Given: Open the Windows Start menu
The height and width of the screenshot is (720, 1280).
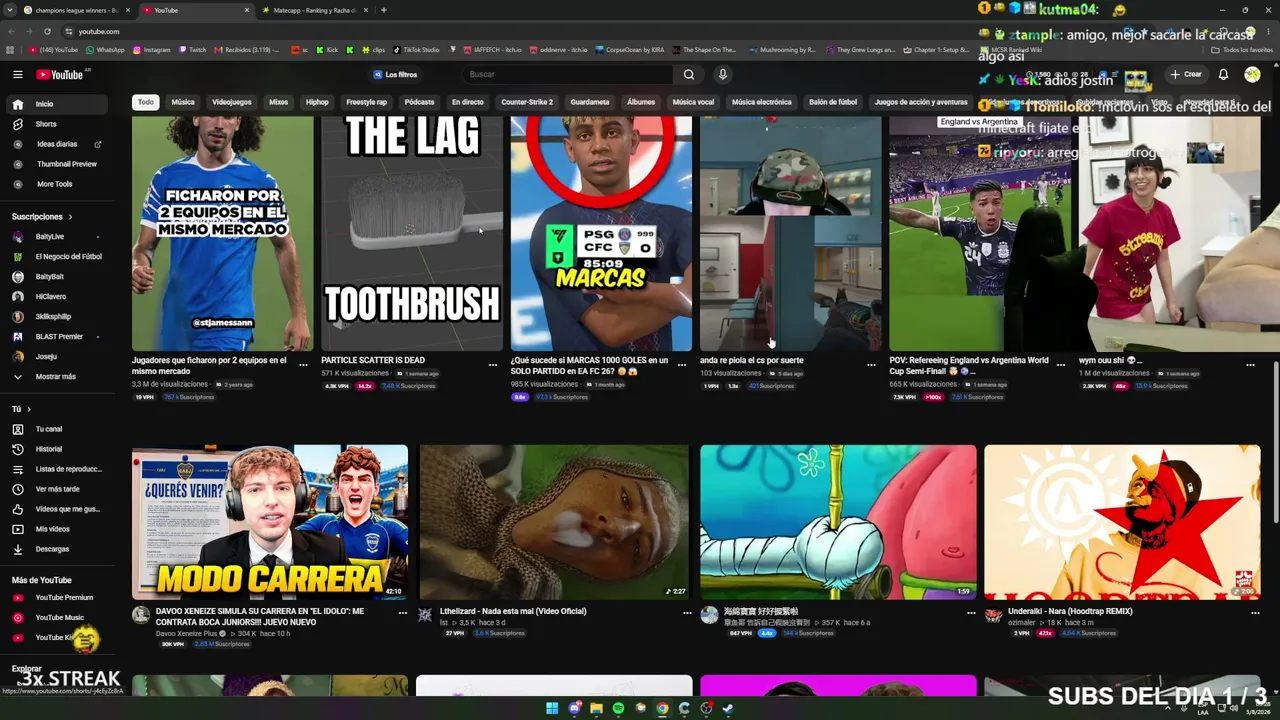Looking at the screenshot, I should 552,708.
